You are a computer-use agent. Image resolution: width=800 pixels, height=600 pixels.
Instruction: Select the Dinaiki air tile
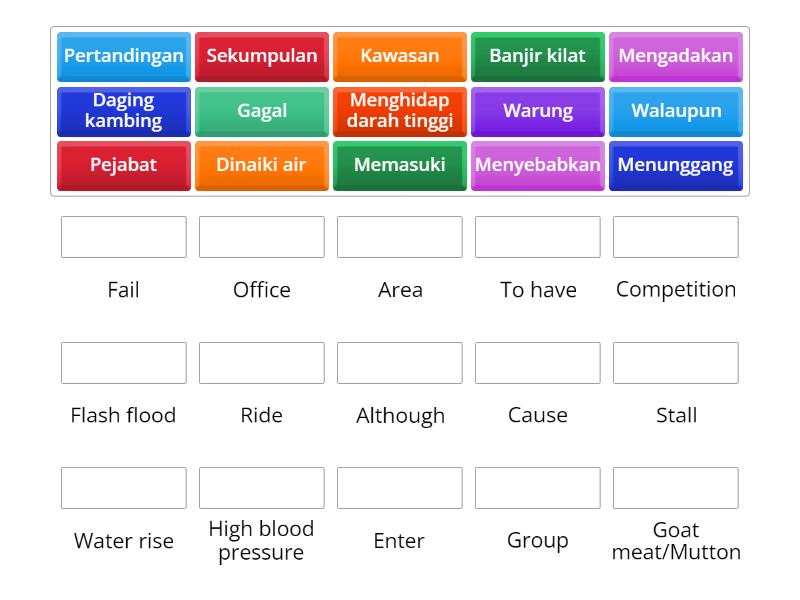tap(261, 166)
